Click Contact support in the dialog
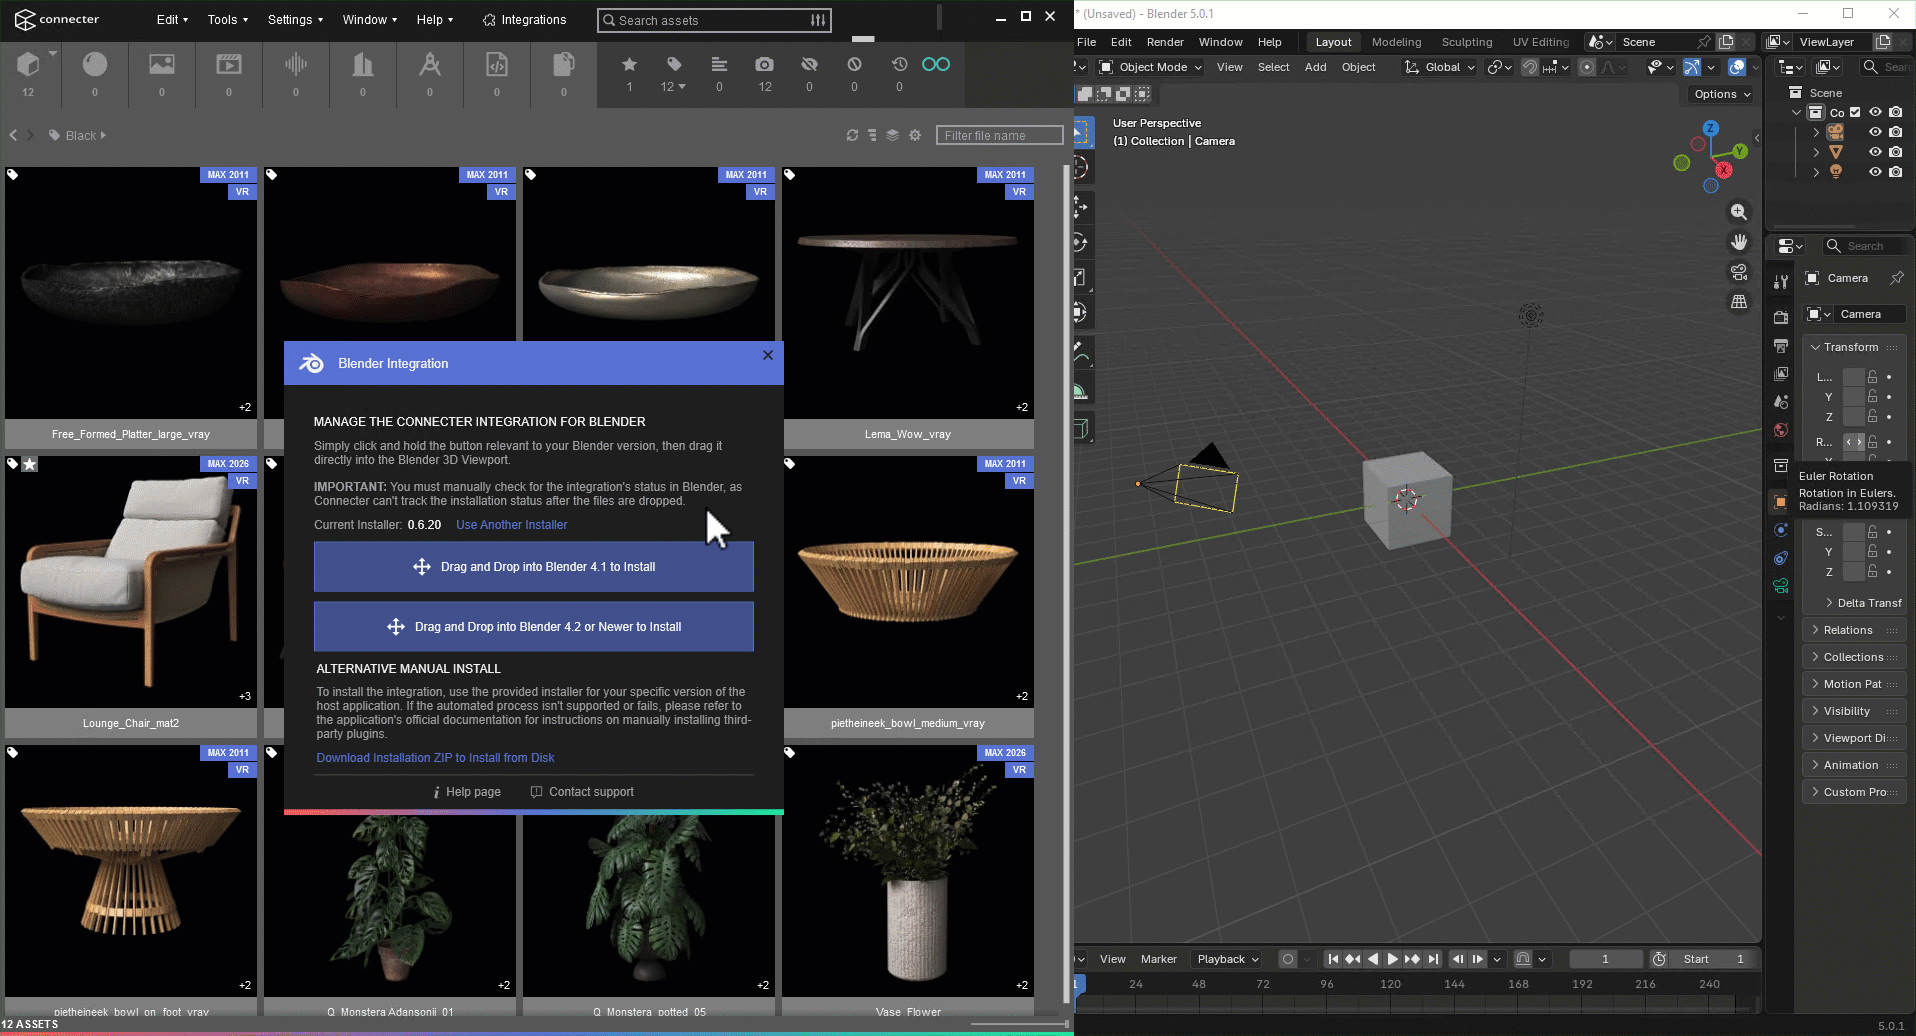Screen dimensions: 1916x1036 click(582, 792)
